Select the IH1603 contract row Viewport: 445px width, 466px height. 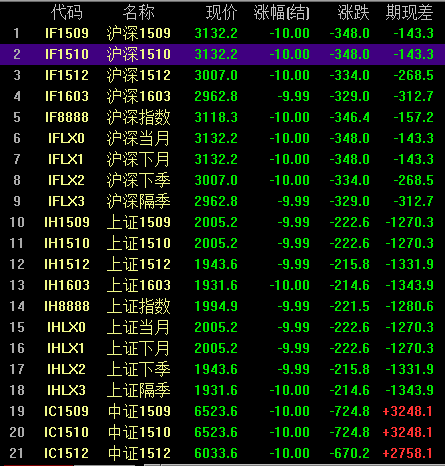tap(222, 285)
